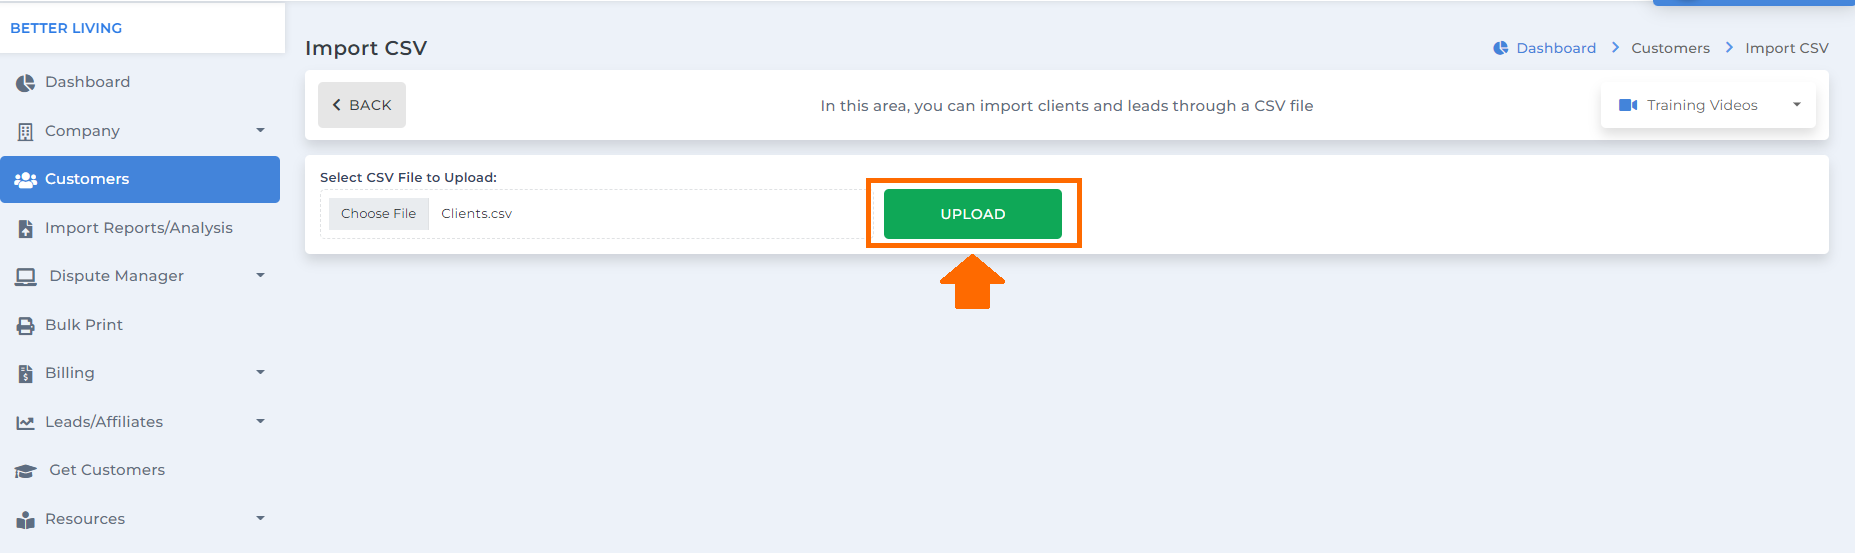Click the Billing invoice icon

(25, 374)
